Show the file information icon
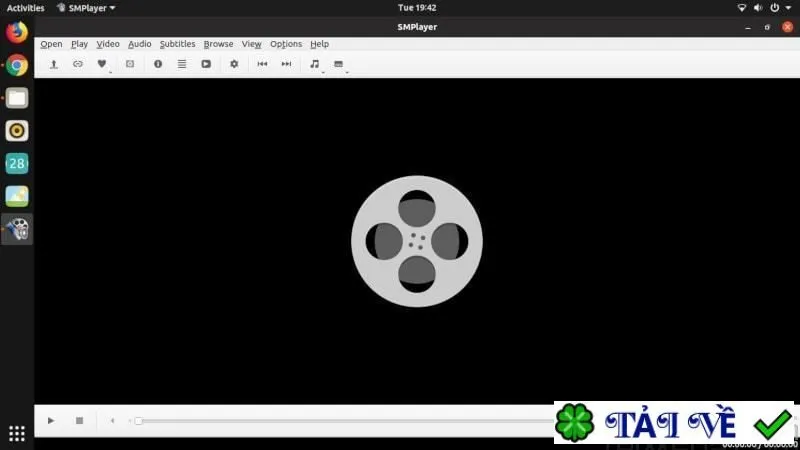This screenshot has height=450, width=800. [x=158, y=64]
